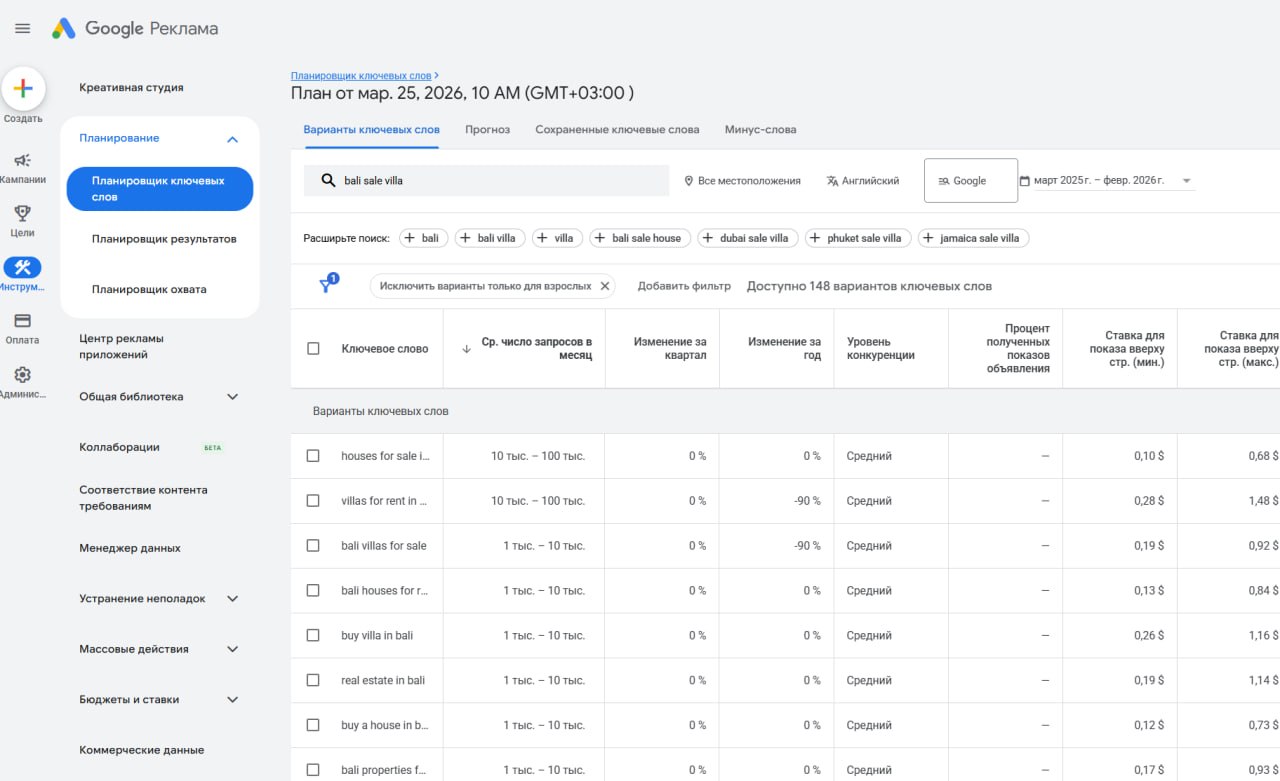The image size is (1280, 781).
Task: Add 'bali sale house' suggestion chip
Action: 640,238
